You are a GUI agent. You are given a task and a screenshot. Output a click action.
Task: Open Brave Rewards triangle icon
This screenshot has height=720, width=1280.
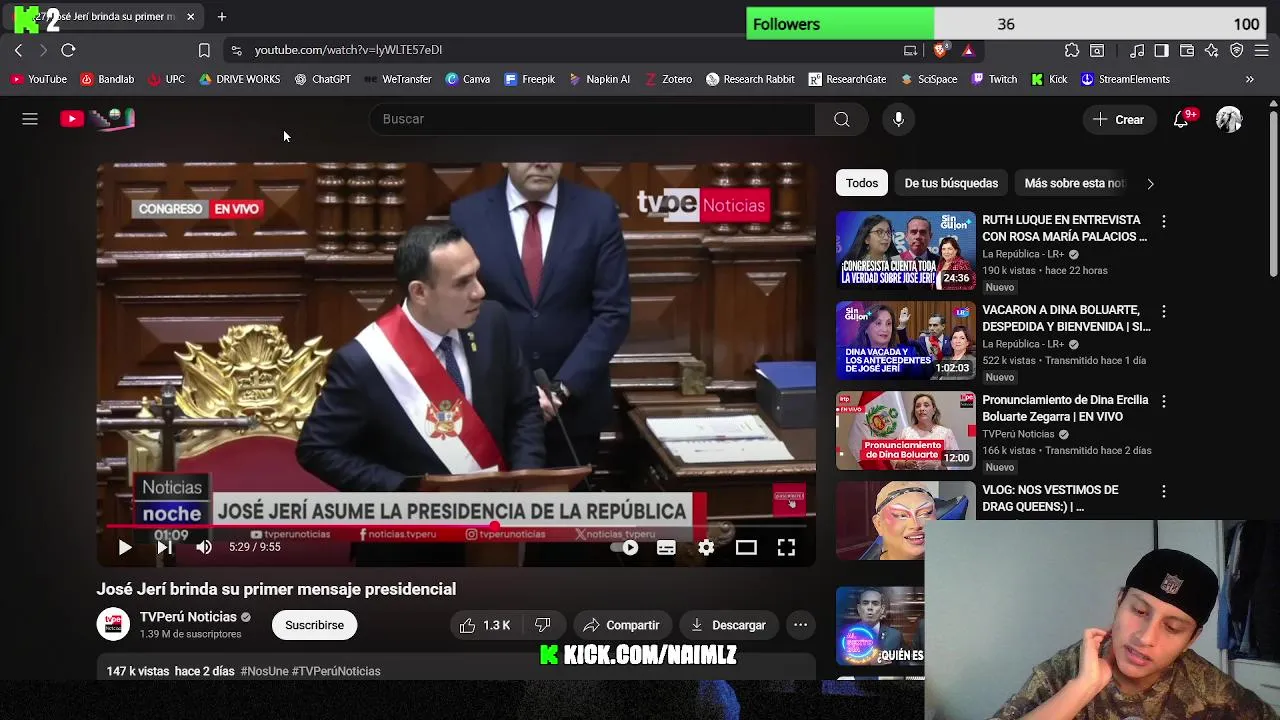point(967,50)
